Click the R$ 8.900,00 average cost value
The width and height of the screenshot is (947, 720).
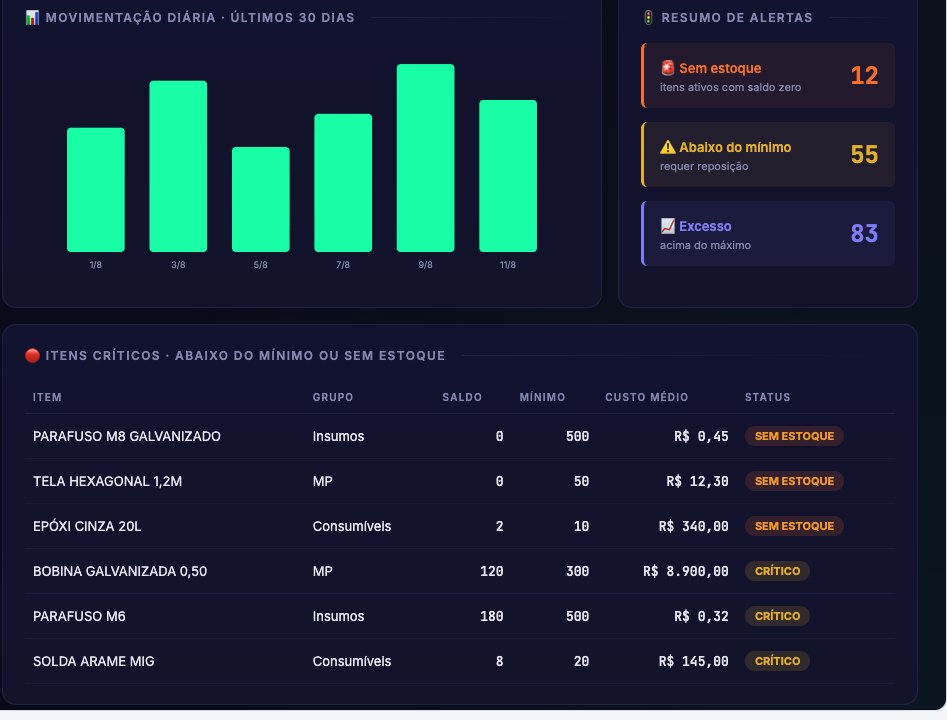pos(685,571)
